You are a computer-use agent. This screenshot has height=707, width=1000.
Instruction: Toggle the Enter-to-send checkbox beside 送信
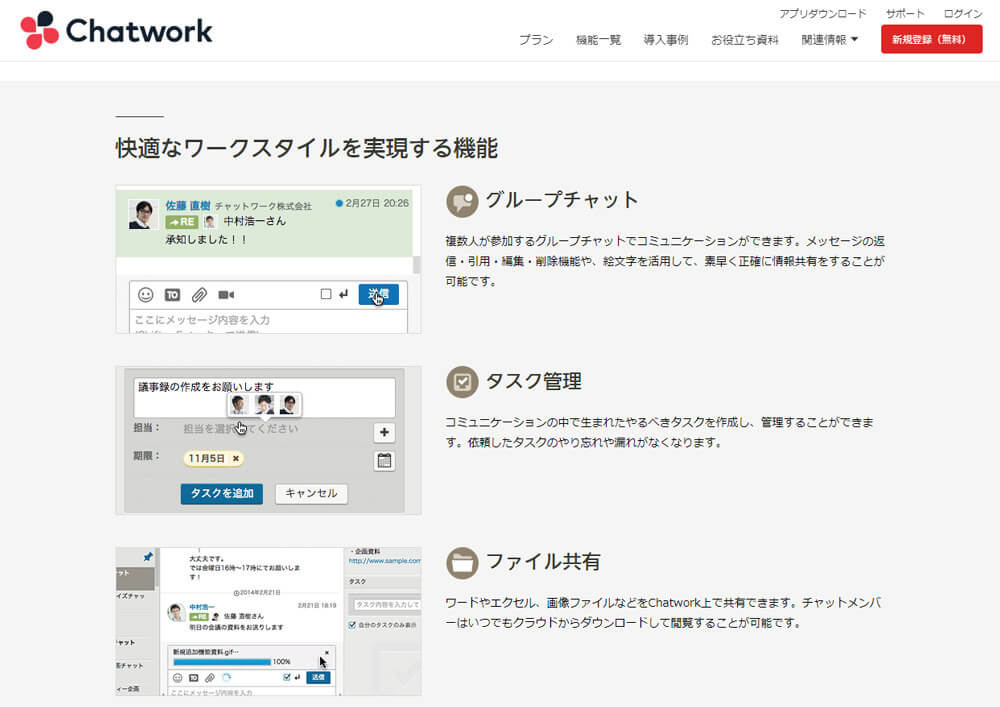click(x=326, y=294)
